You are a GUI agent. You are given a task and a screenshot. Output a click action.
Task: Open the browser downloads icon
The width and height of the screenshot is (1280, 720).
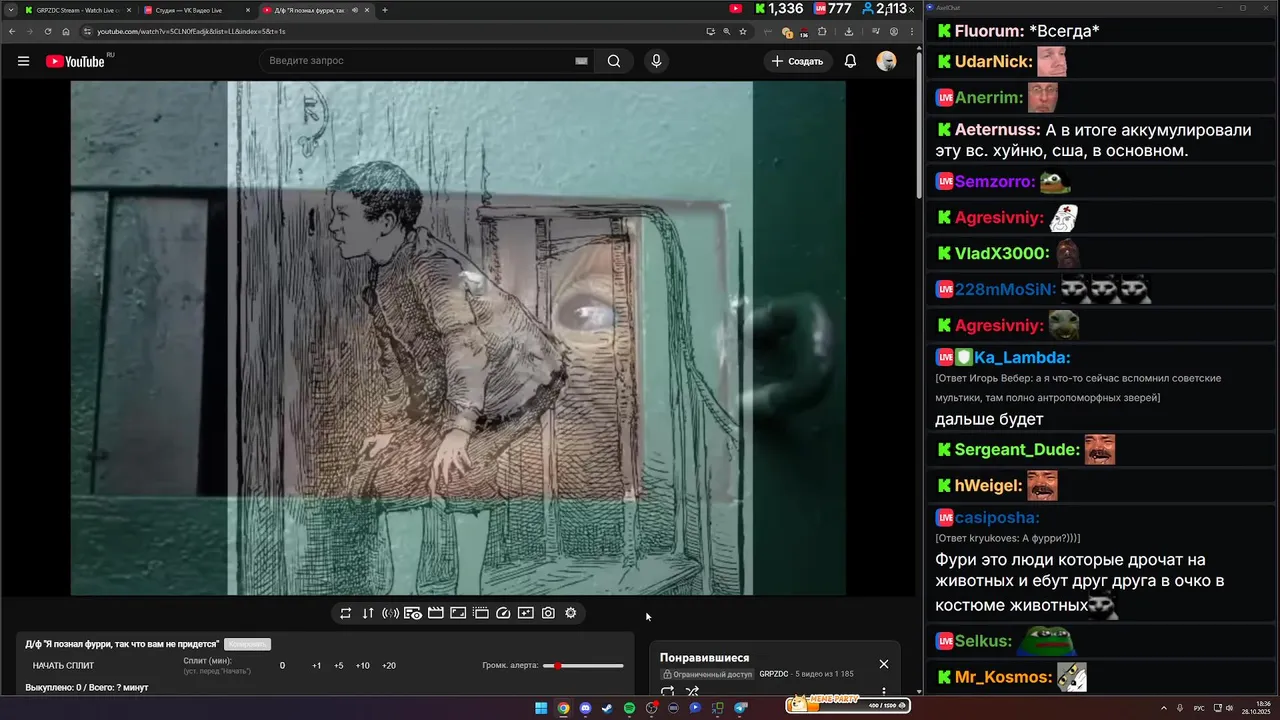pos(848,31)
